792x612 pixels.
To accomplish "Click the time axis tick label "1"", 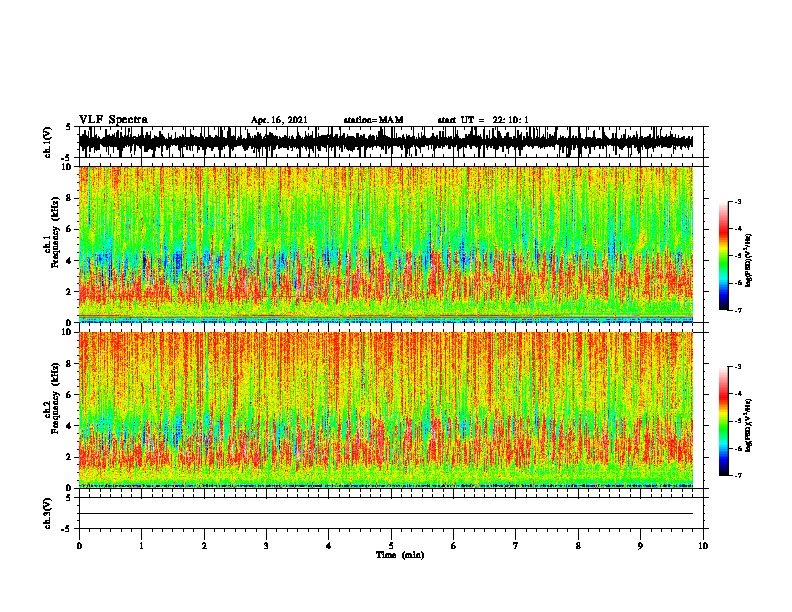I will tap(141, 545).
